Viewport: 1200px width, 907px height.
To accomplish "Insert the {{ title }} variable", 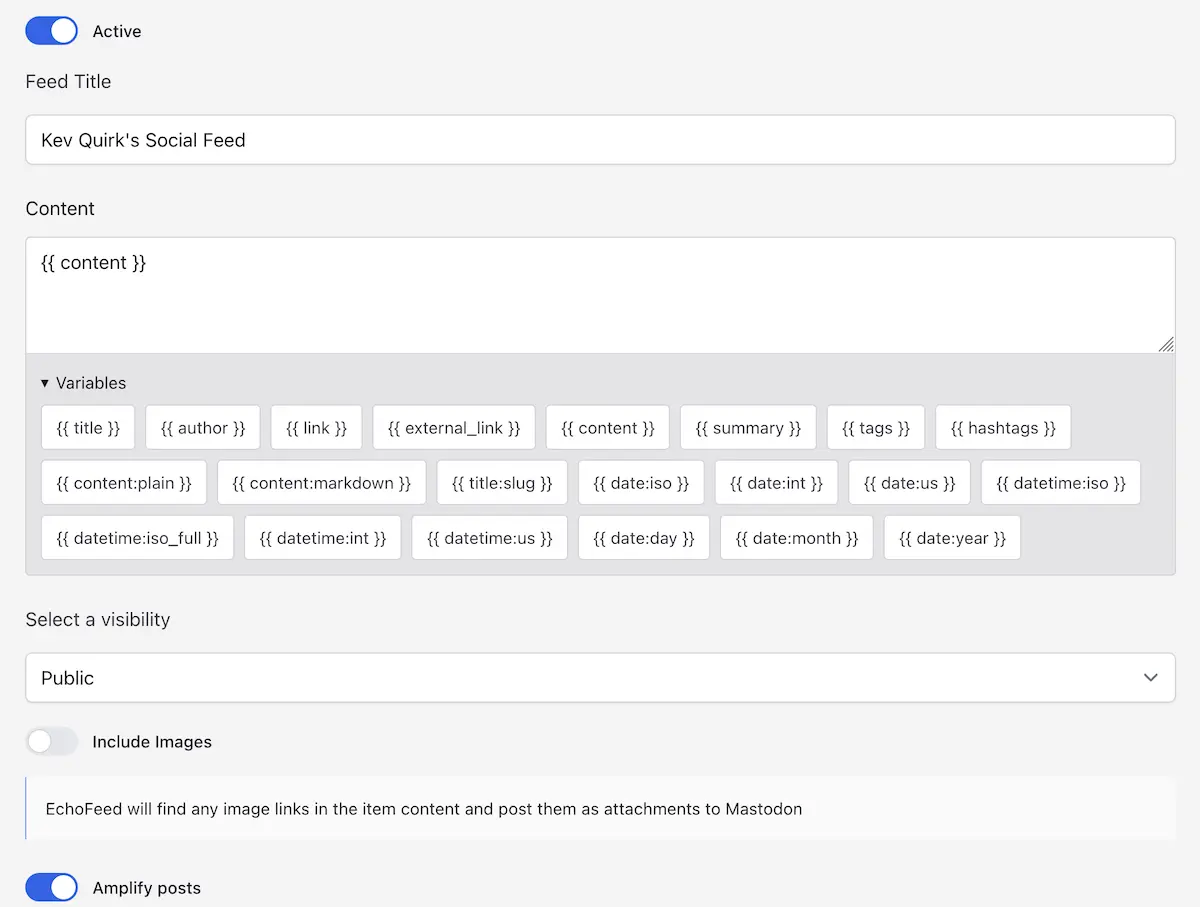I will (x=88, y=428).
